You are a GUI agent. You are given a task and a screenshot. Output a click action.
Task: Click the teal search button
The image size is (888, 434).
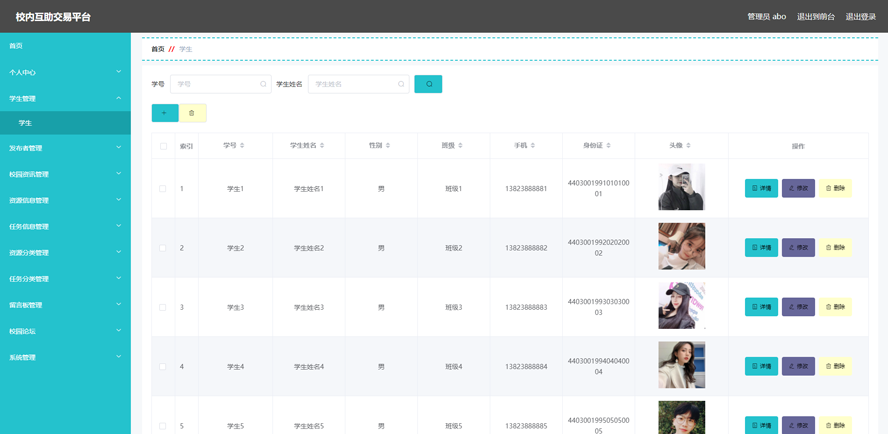pyautogui.click(x=428, y=84)
